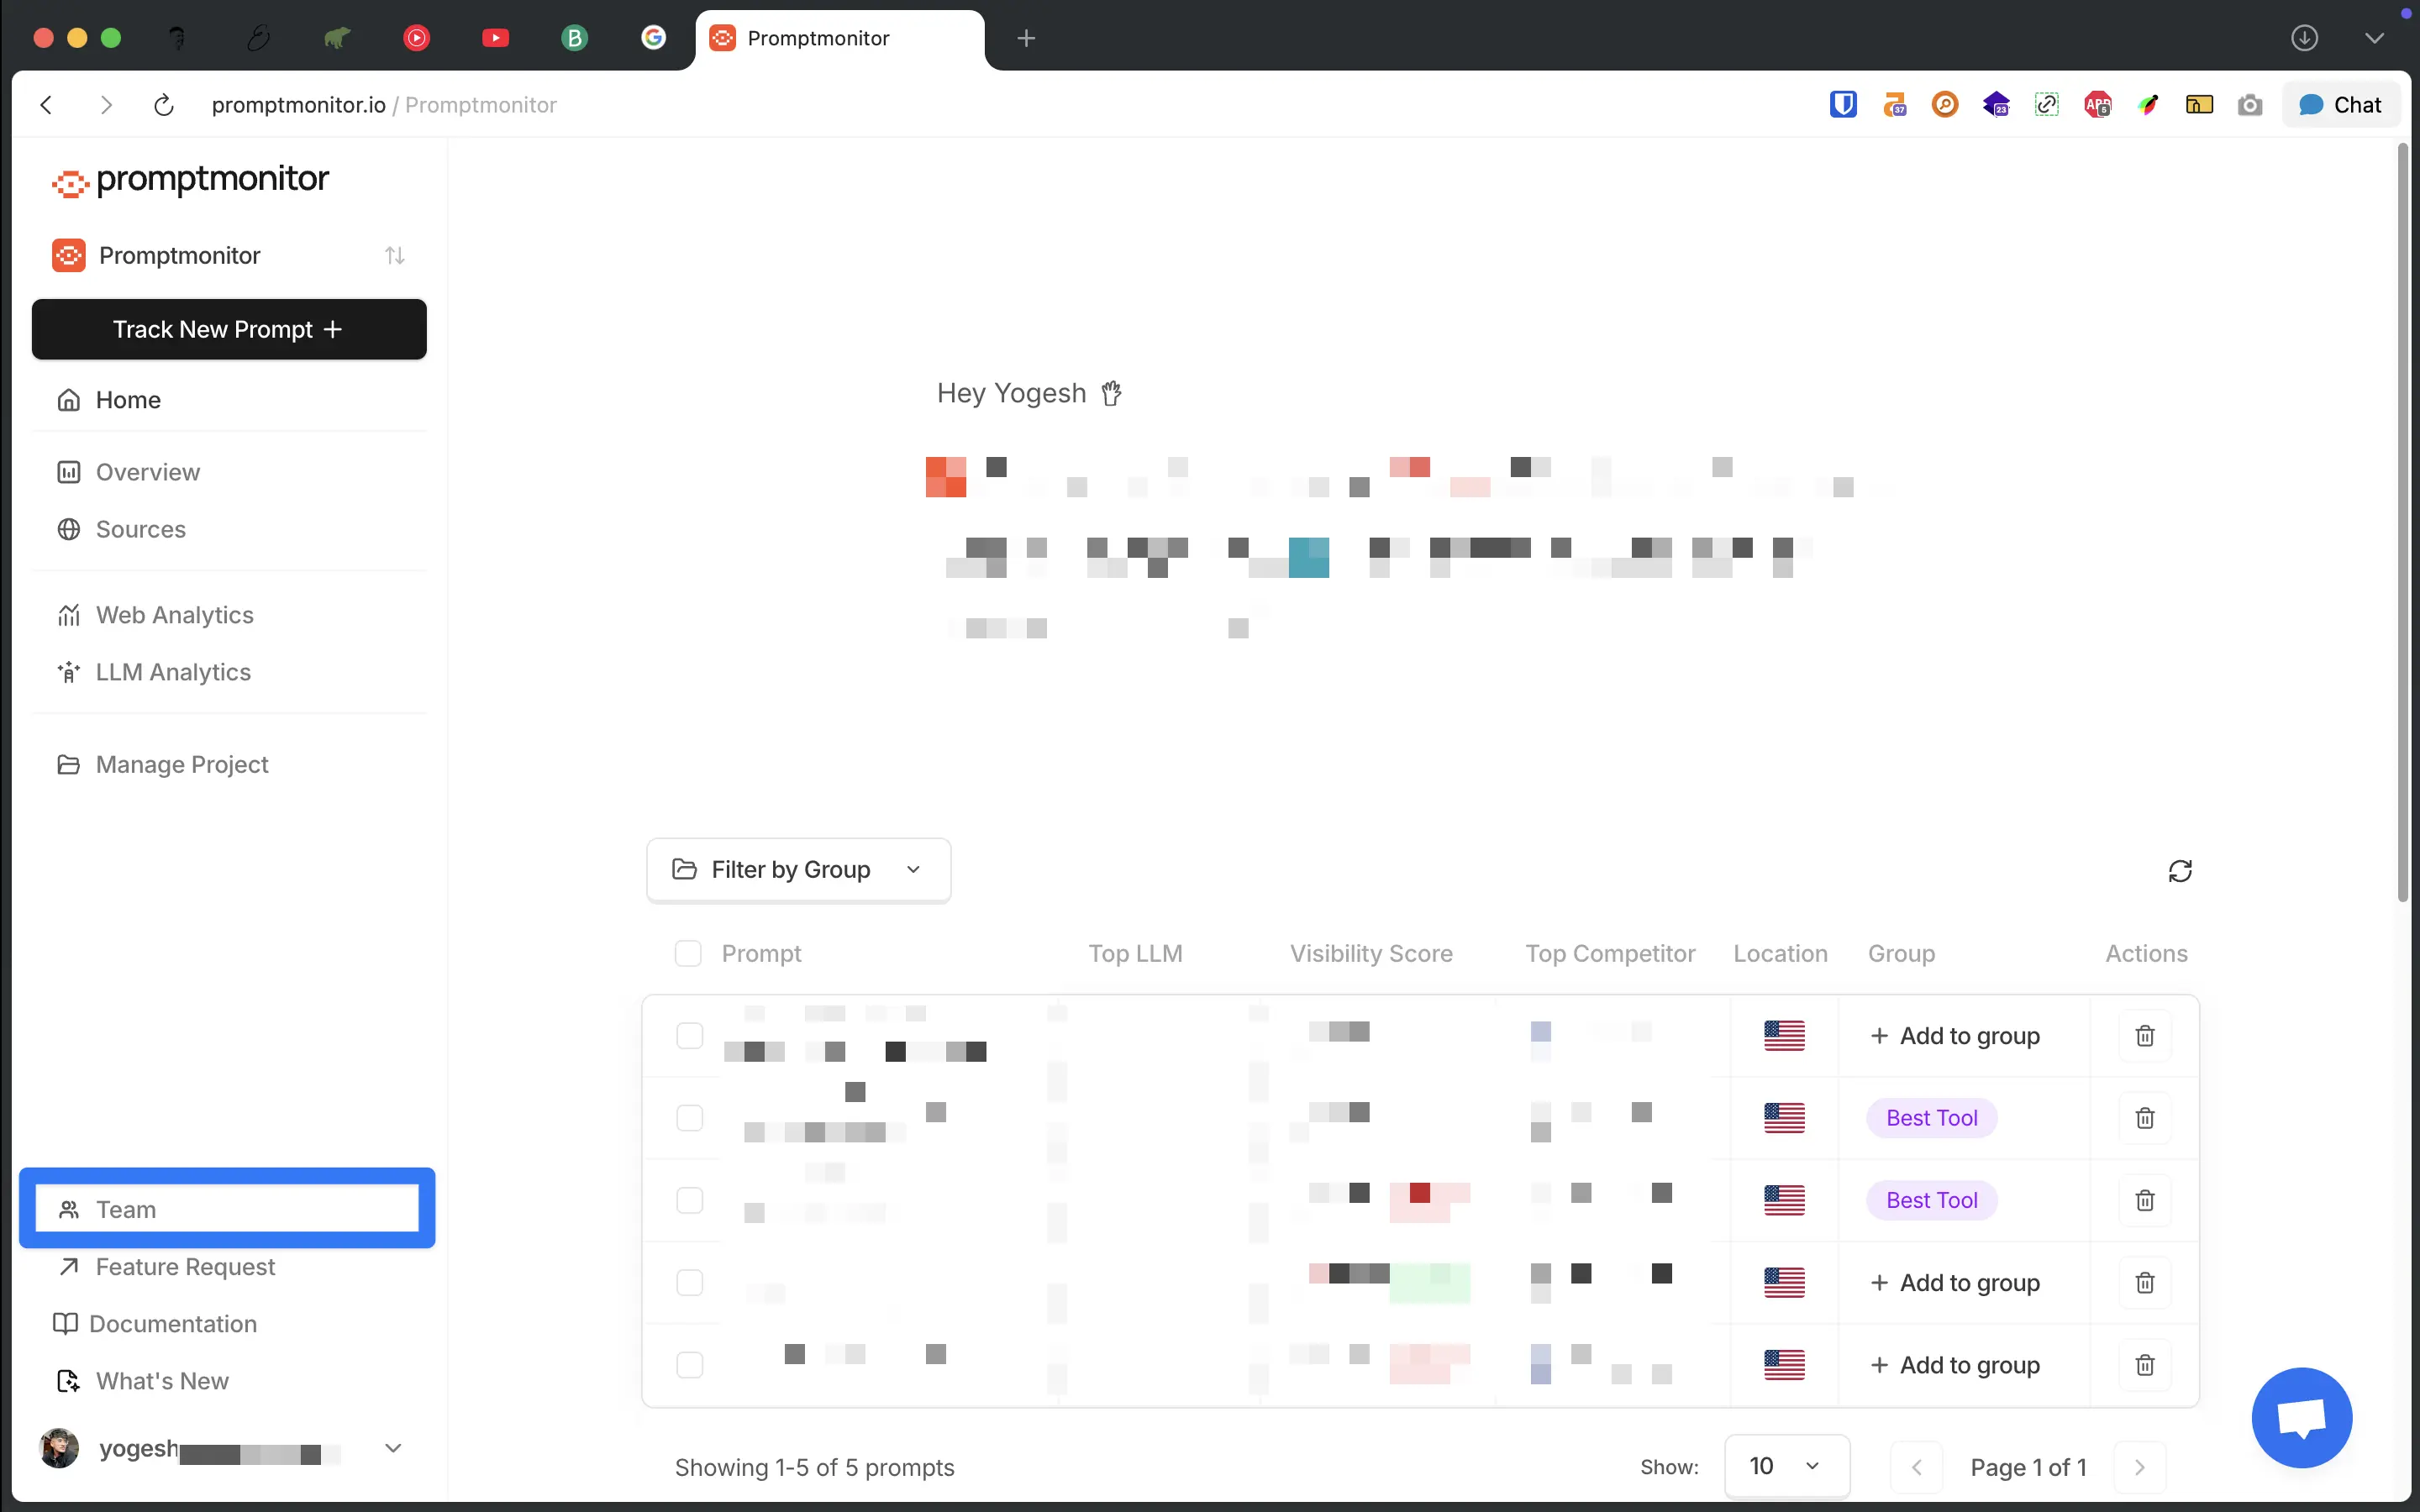
Task: Click the project switcher arrows icon
Action: click(x=394, y=256)
